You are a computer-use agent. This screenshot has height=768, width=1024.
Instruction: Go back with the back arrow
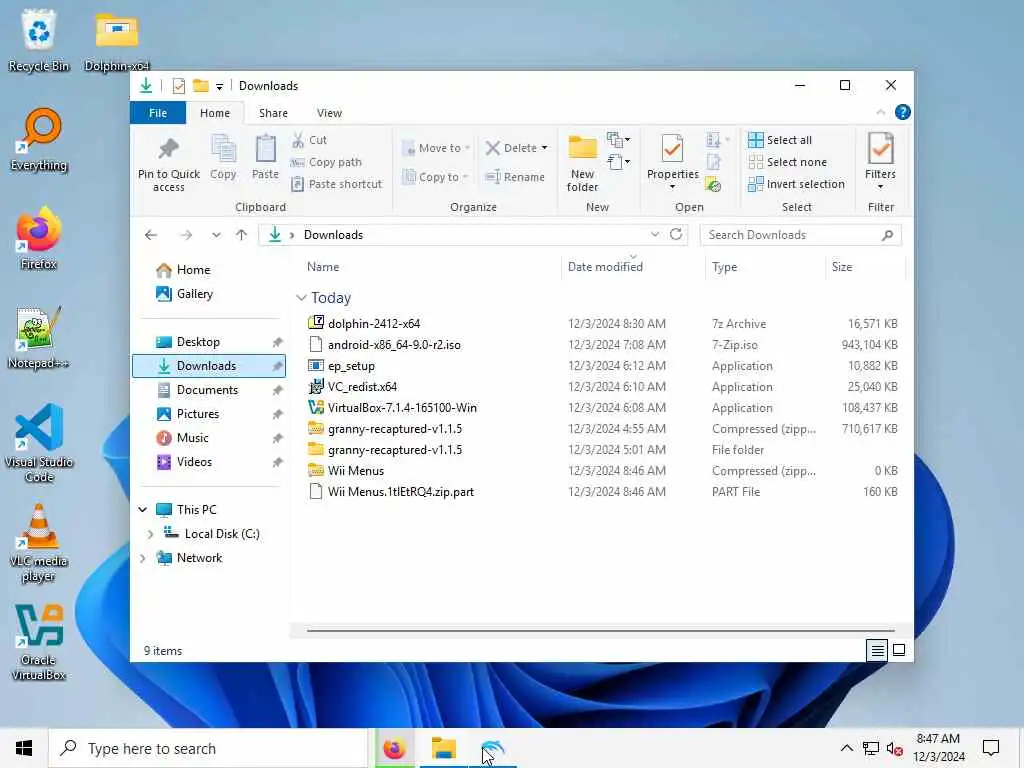[151, 235]
